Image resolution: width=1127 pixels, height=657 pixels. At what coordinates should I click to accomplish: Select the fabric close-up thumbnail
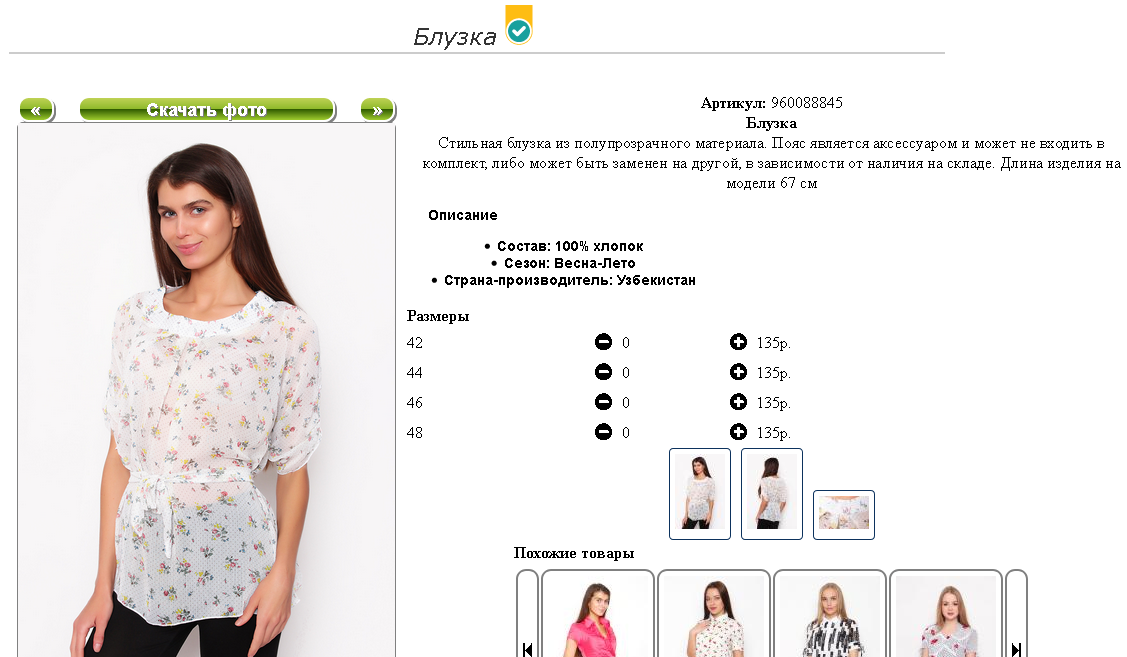coord(844,515)
